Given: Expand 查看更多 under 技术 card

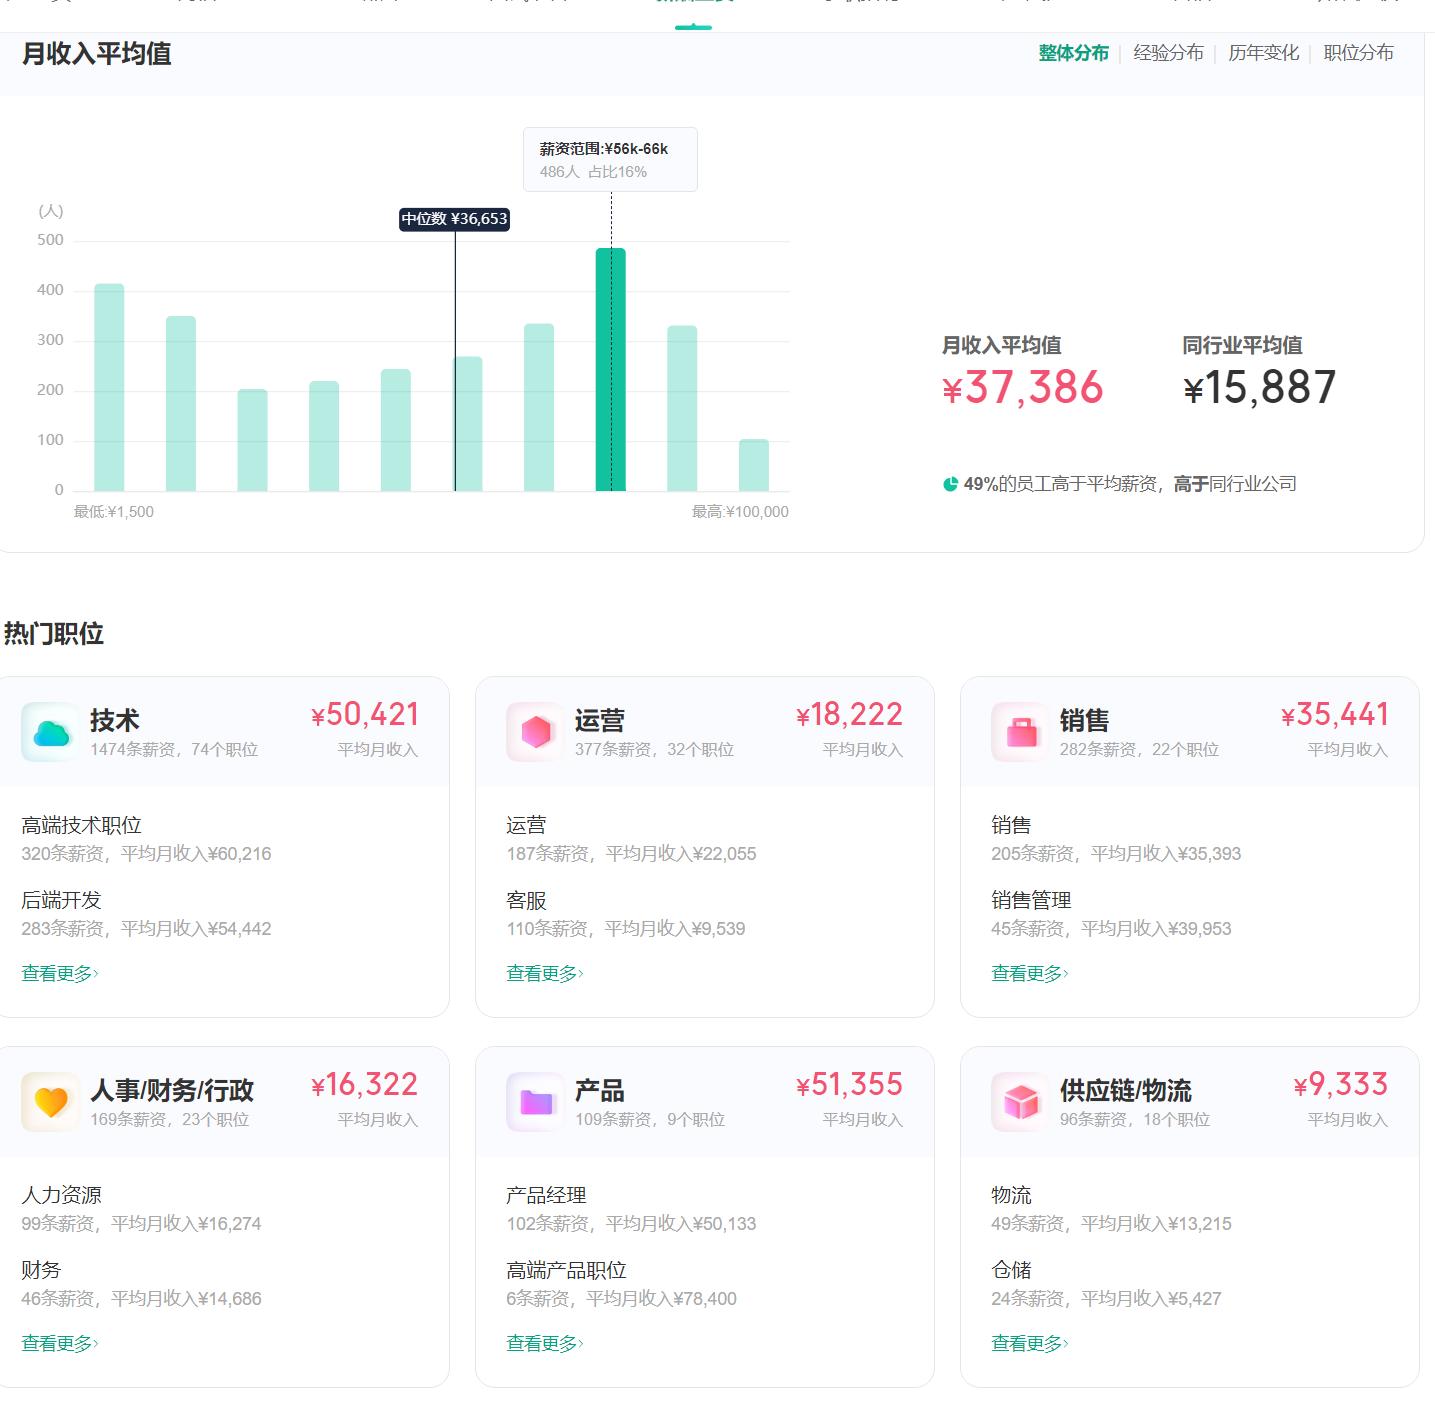Looking at the screenshot, I should coord(58,973).
